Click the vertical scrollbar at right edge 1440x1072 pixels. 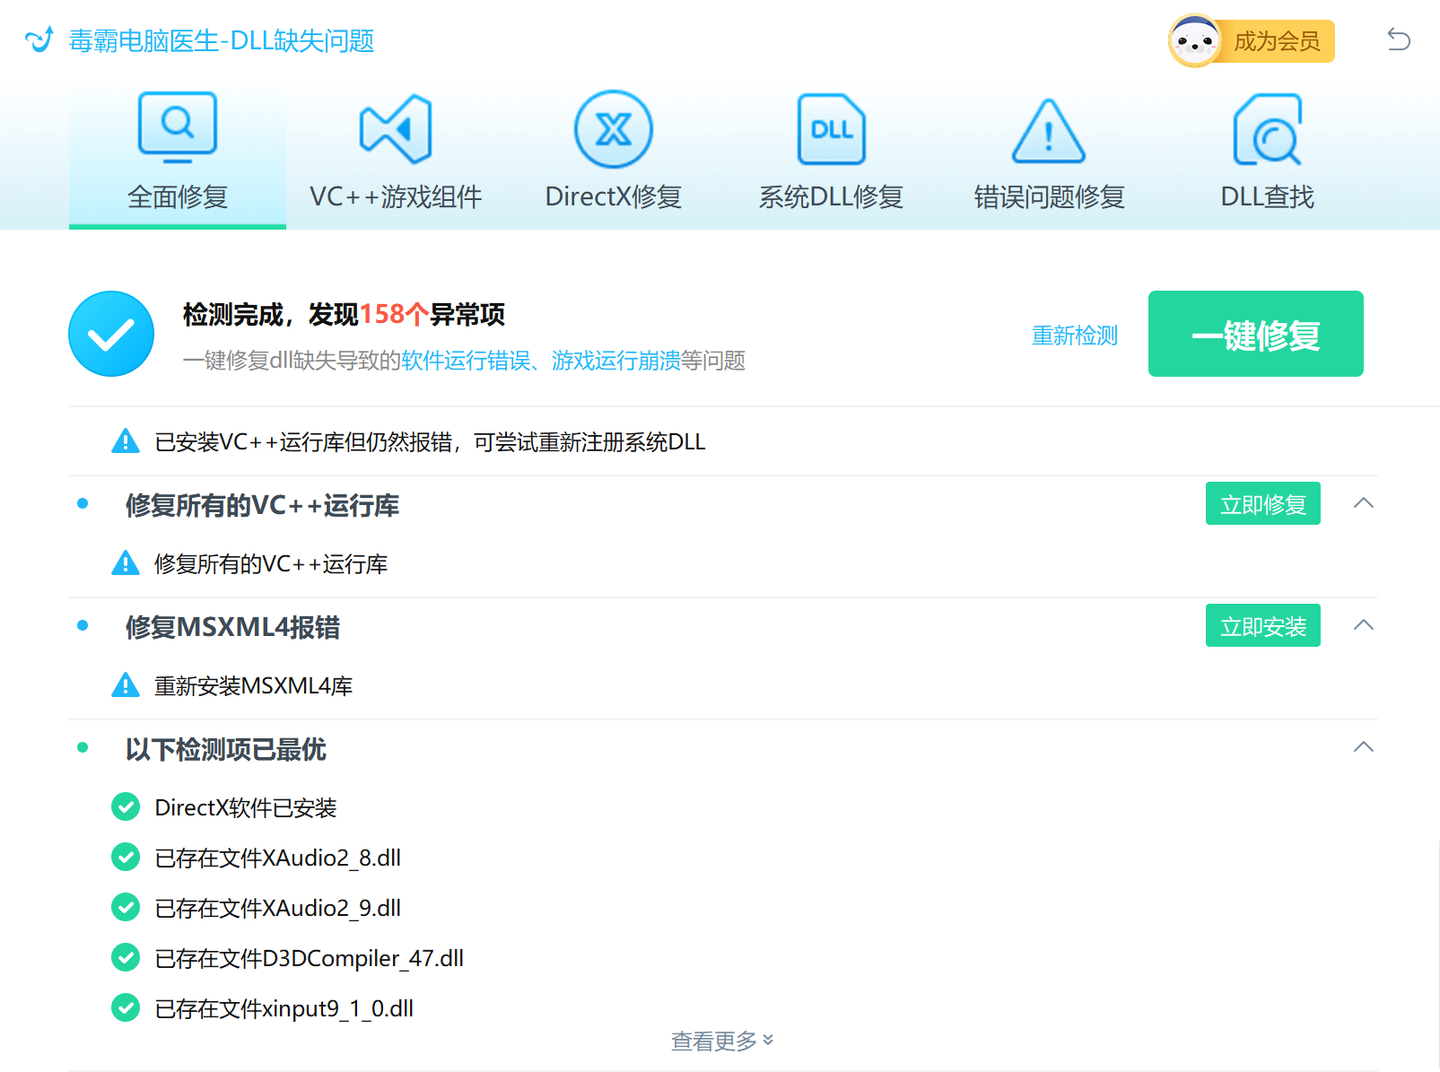point(1437,954)
